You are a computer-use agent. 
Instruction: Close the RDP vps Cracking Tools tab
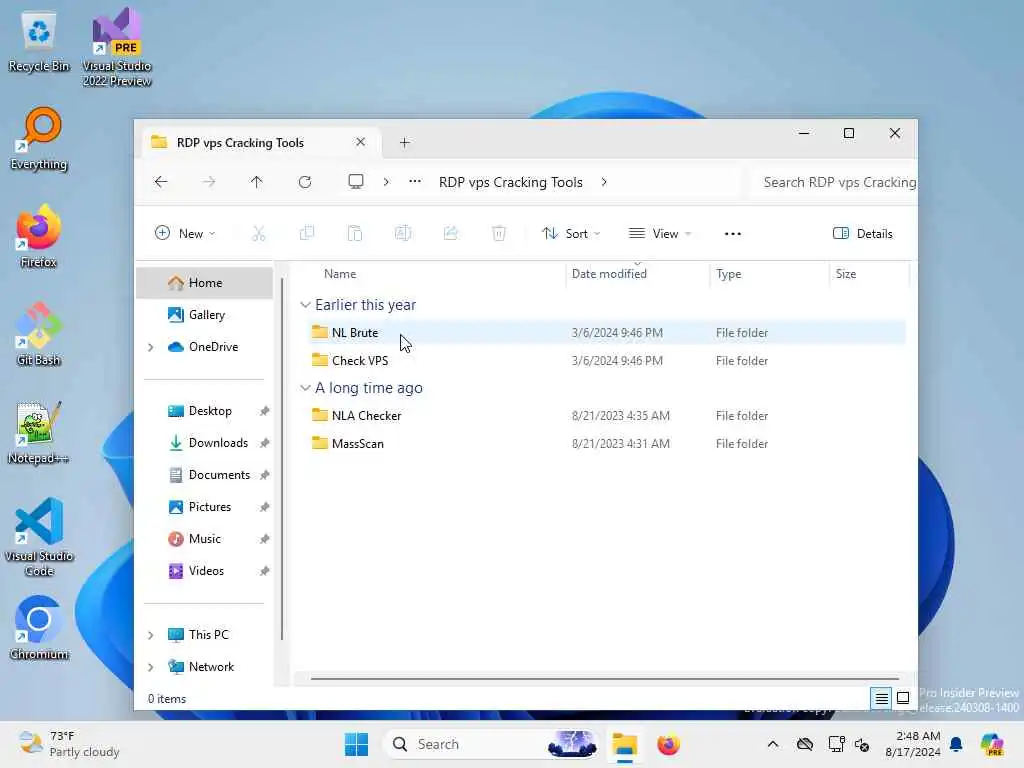pyautogui.click(x=360, y=142)
